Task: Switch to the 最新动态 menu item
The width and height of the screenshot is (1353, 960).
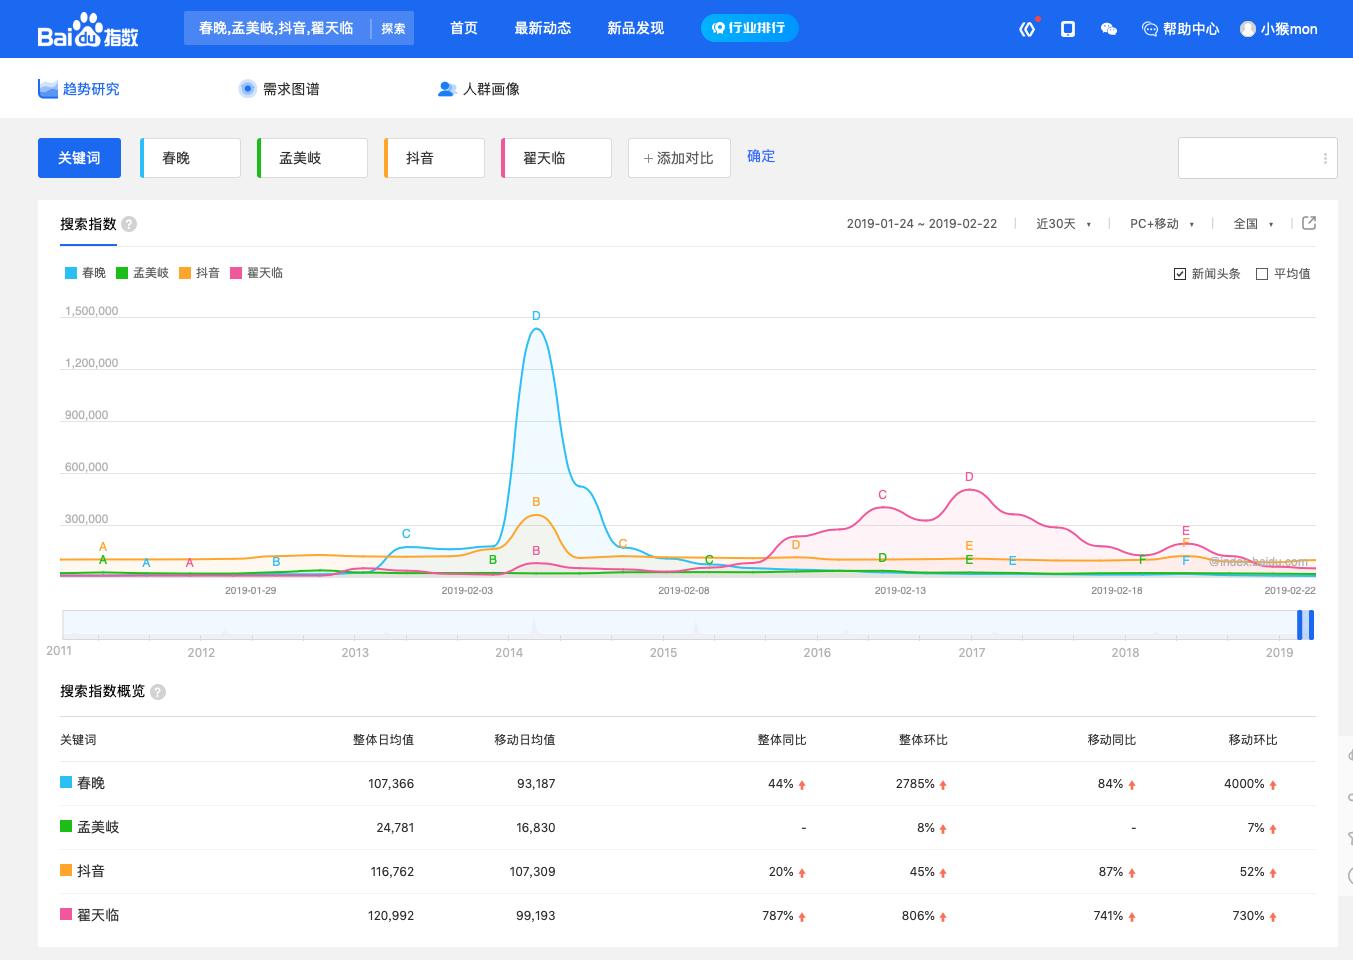Action: (543, 28)
